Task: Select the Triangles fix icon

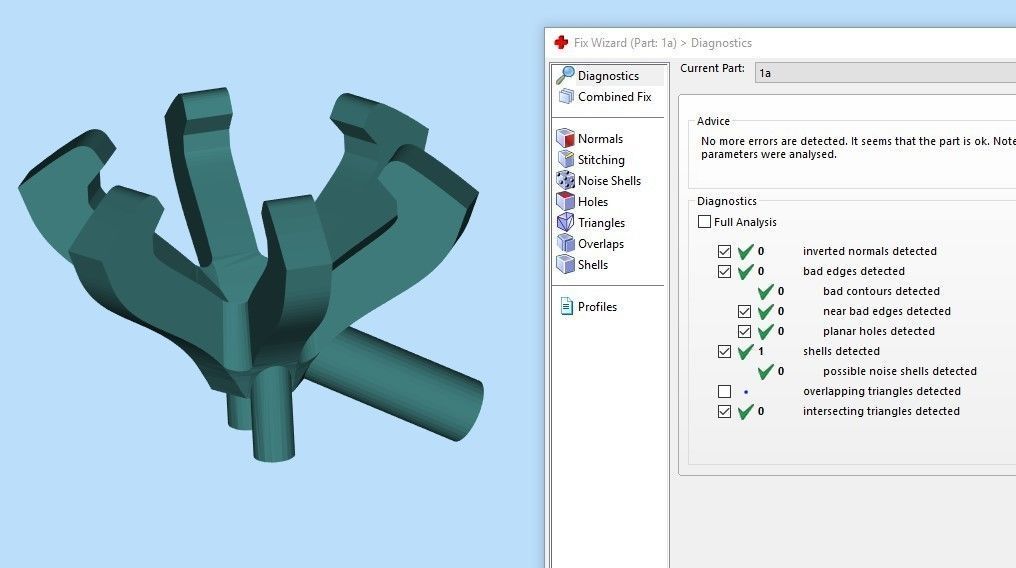Action: point(565,222)
